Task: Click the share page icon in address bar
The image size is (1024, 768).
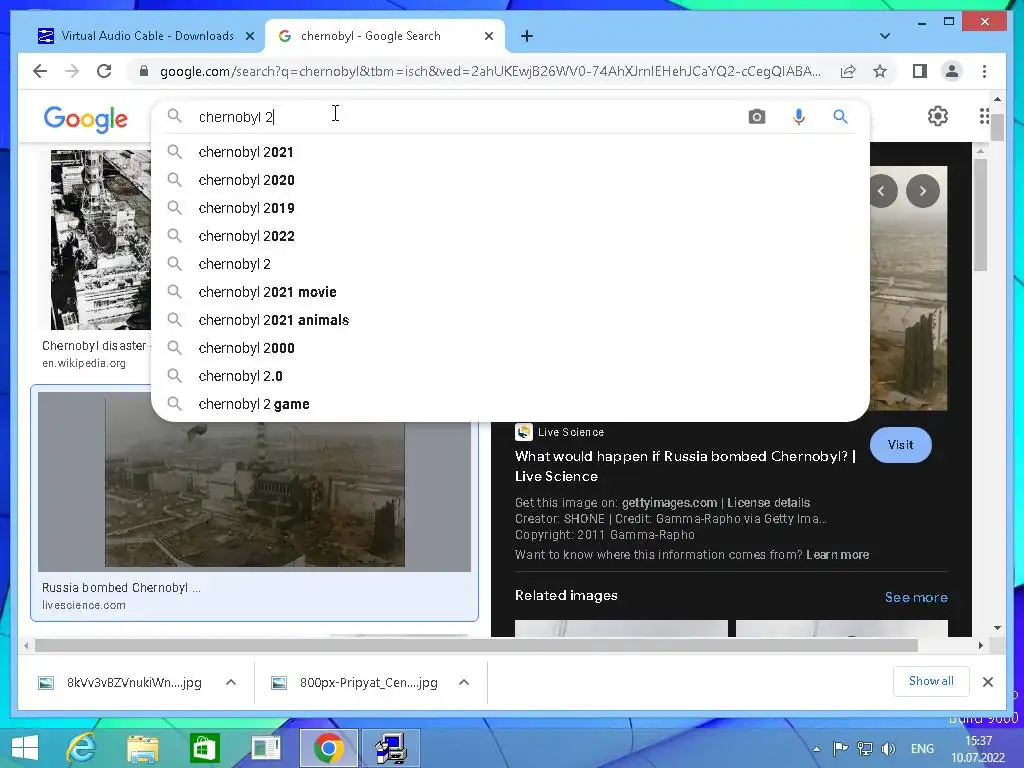Action: (x=848, y=71)
